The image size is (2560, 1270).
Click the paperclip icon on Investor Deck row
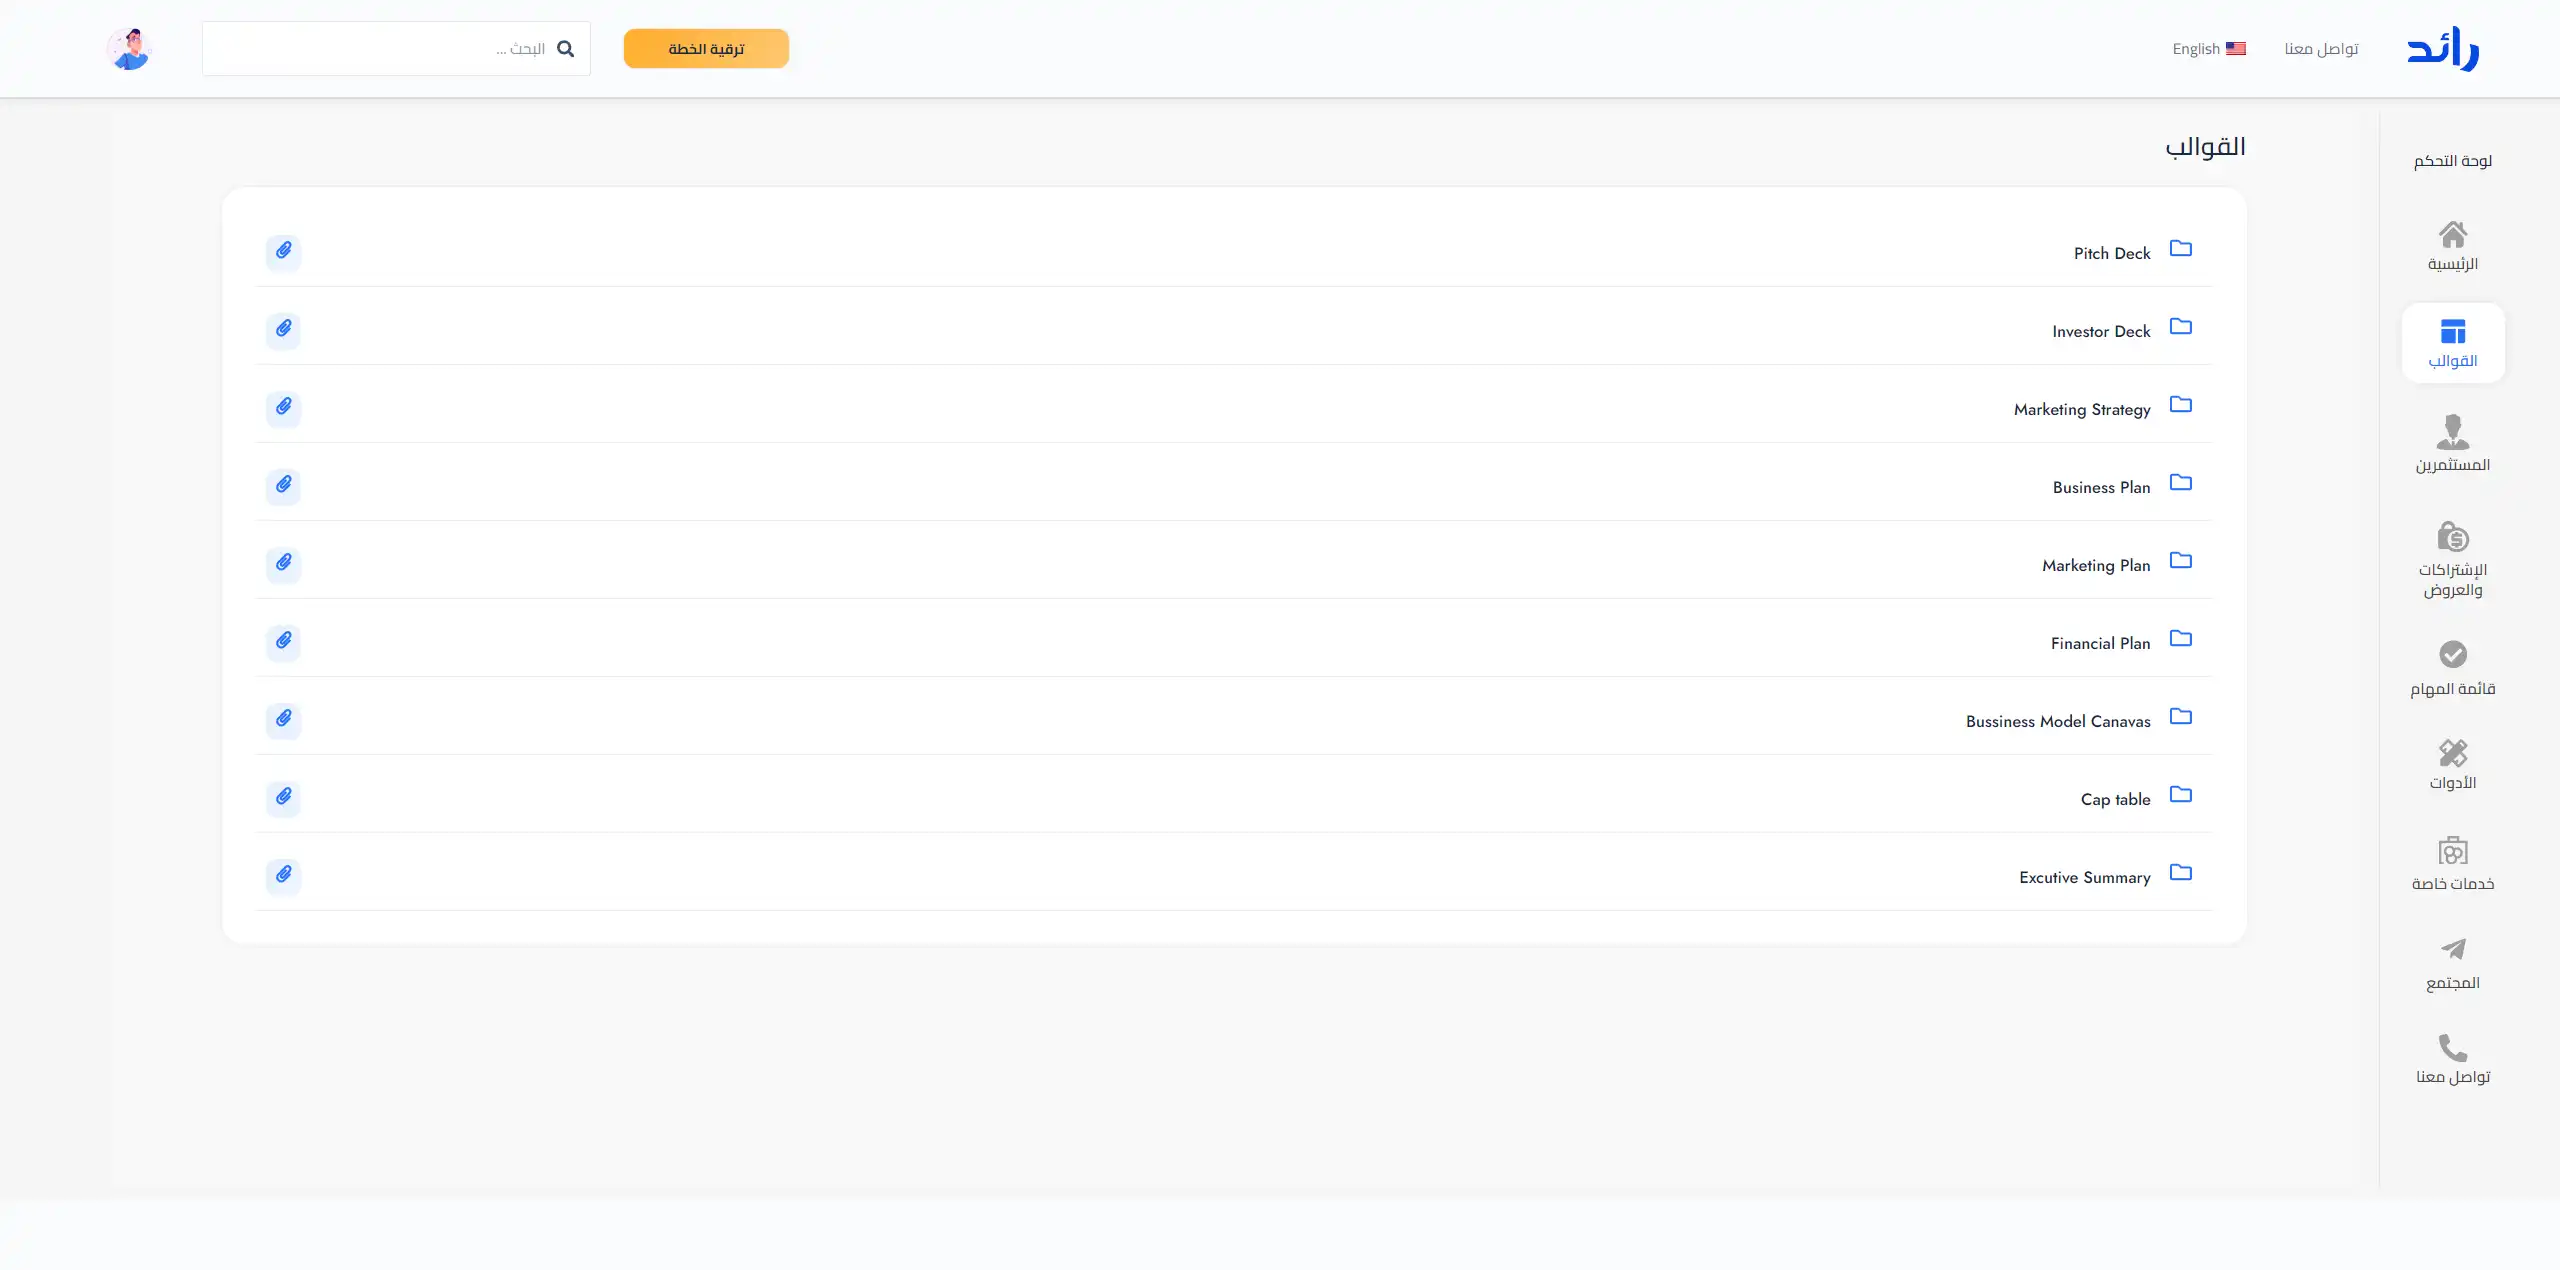point(284,329)
